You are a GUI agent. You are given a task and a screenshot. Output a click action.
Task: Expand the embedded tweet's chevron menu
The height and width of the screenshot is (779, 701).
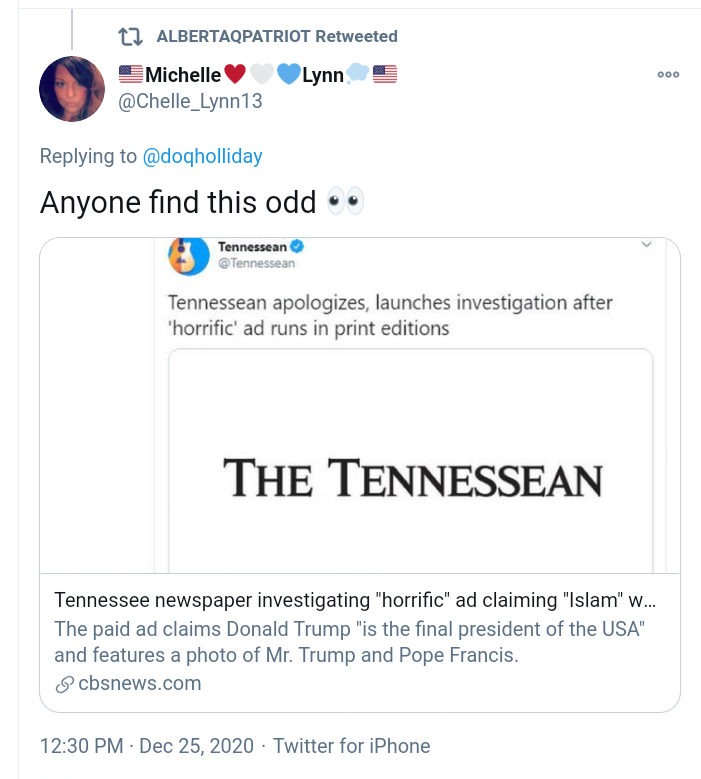pos(646,245)
